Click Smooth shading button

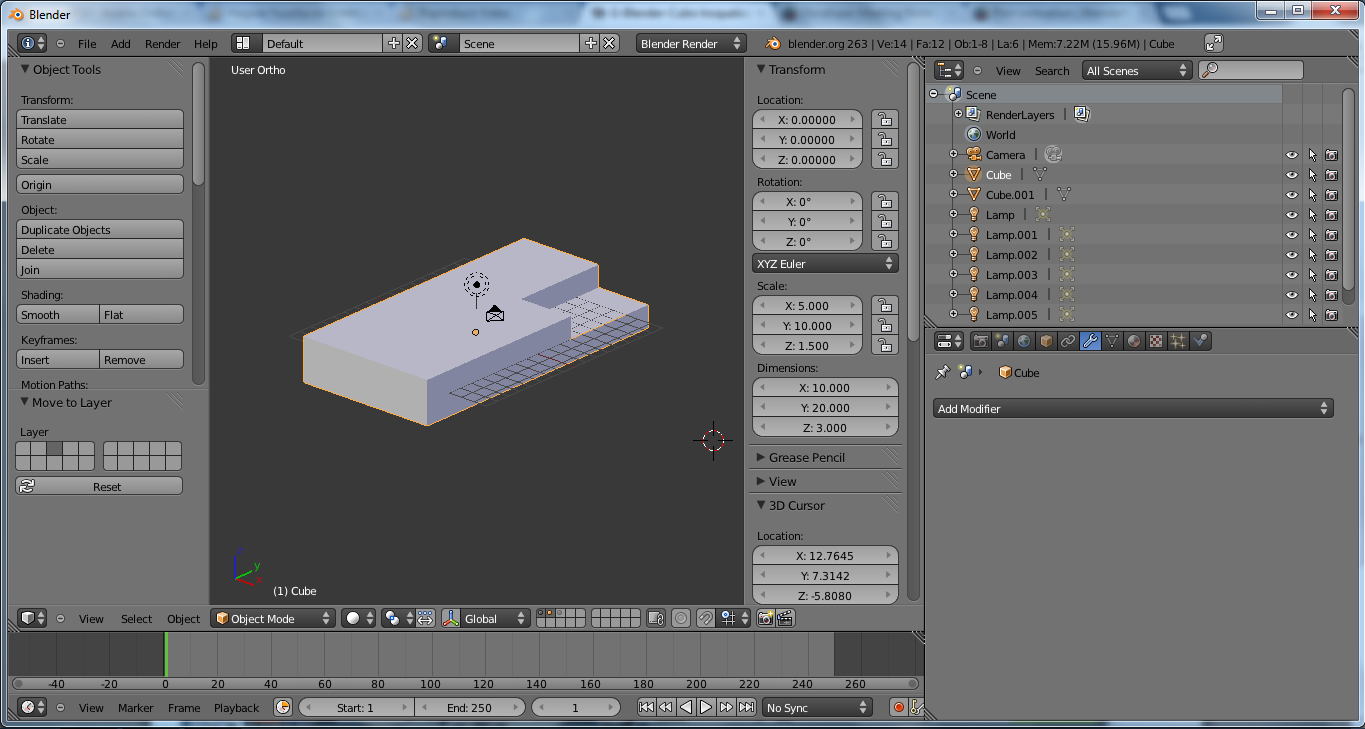(58, 315)
